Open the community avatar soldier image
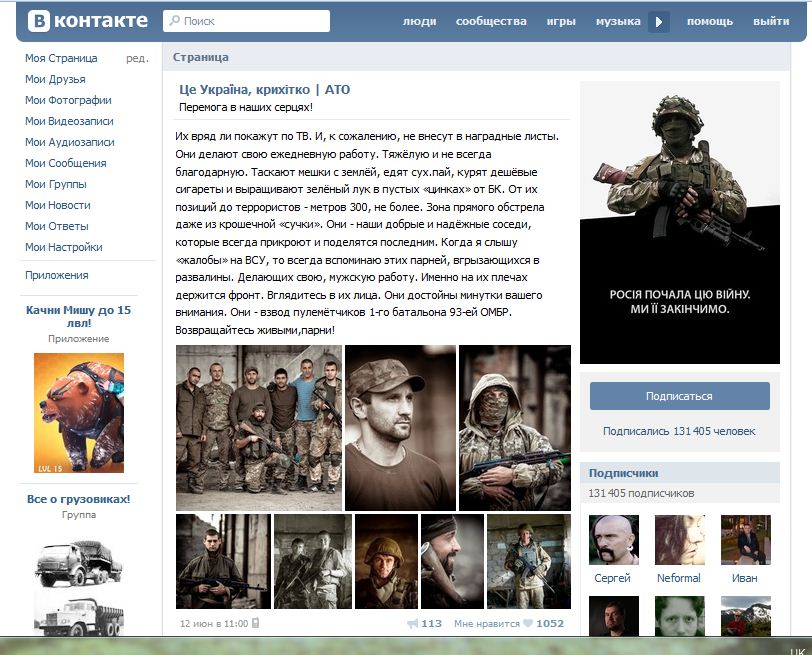 point(679,223)
